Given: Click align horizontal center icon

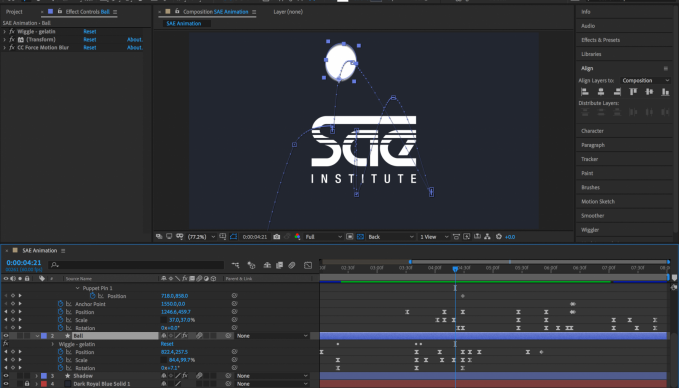Looking at the screenshot, I should tap(601, 91).
